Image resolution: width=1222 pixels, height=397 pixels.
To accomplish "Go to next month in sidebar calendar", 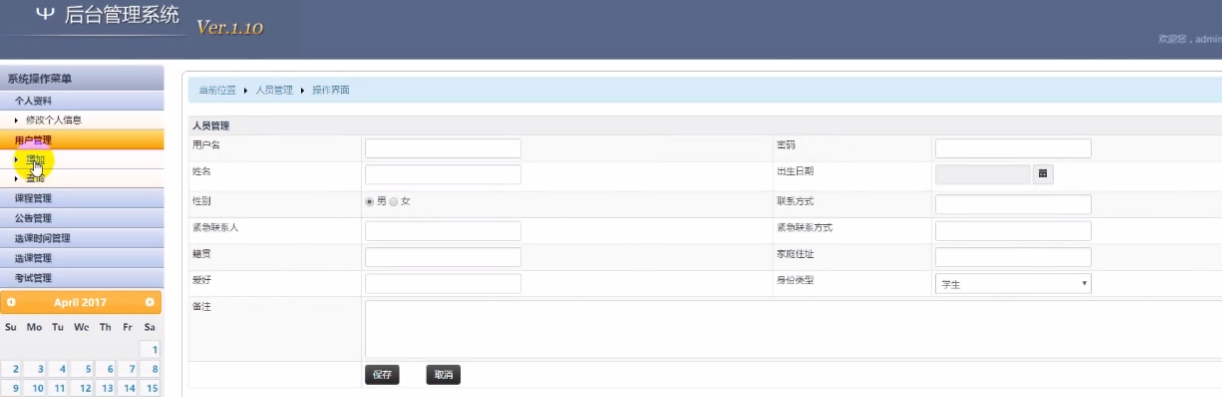I will pos(150,302).
